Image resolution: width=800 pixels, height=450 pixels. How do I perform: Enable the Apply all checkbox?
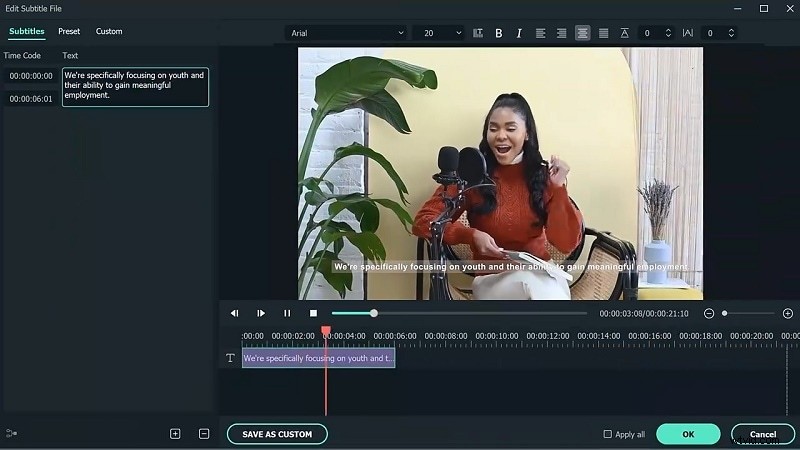608,434
